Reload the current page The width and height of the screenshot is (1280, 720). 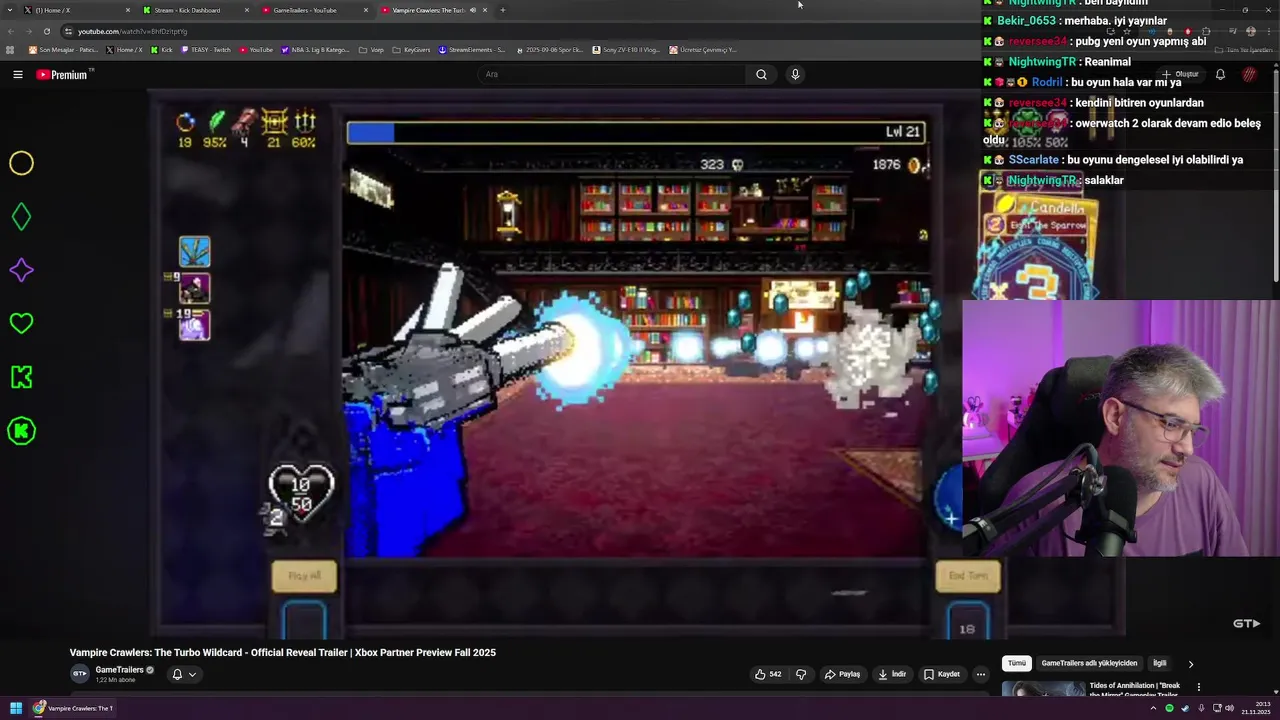(x=46, y=31)
